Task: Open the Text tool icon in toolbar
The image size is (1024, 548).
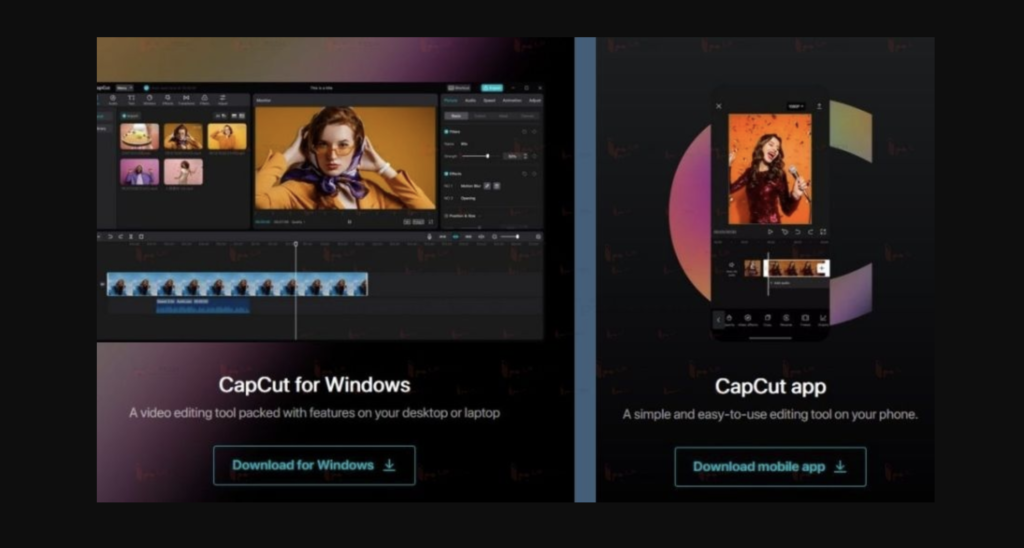Action: tap(131, 100)
